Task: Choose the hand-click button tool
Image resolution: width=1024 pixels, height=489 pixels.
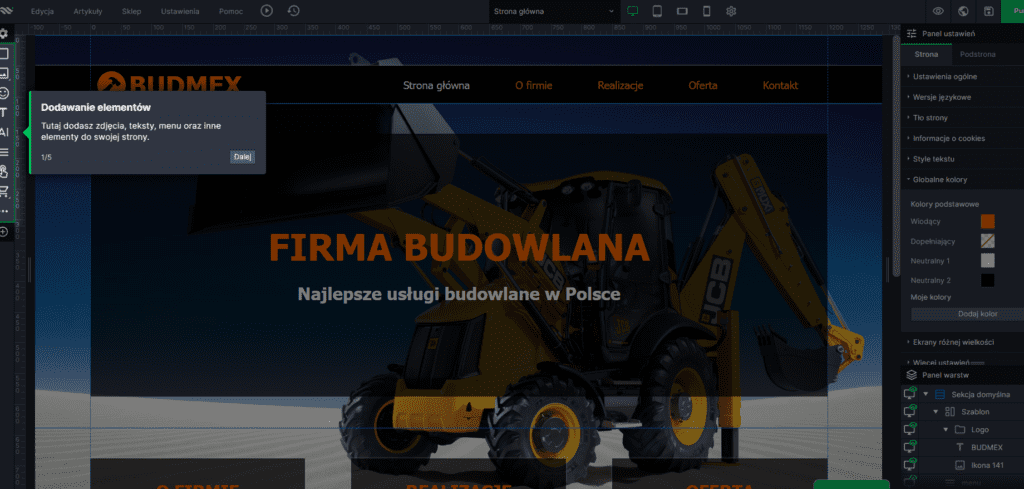Action: tap(4, 172)
